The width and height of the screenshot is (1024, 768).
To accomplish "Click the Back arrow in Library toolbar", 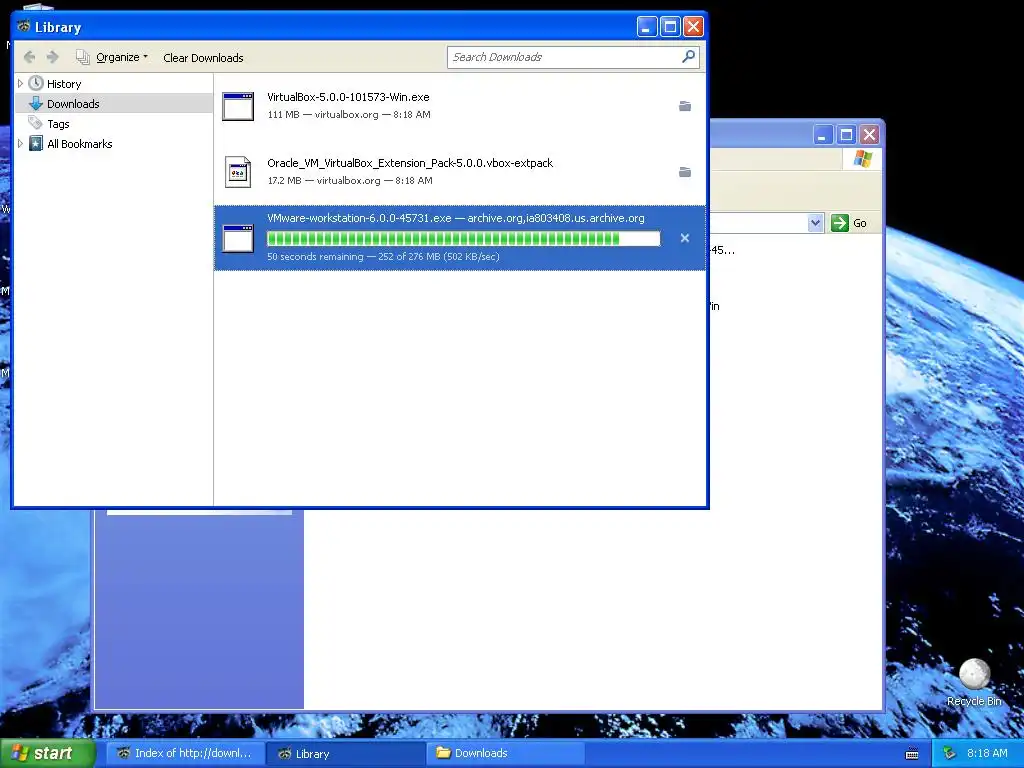I will point(29,57).
